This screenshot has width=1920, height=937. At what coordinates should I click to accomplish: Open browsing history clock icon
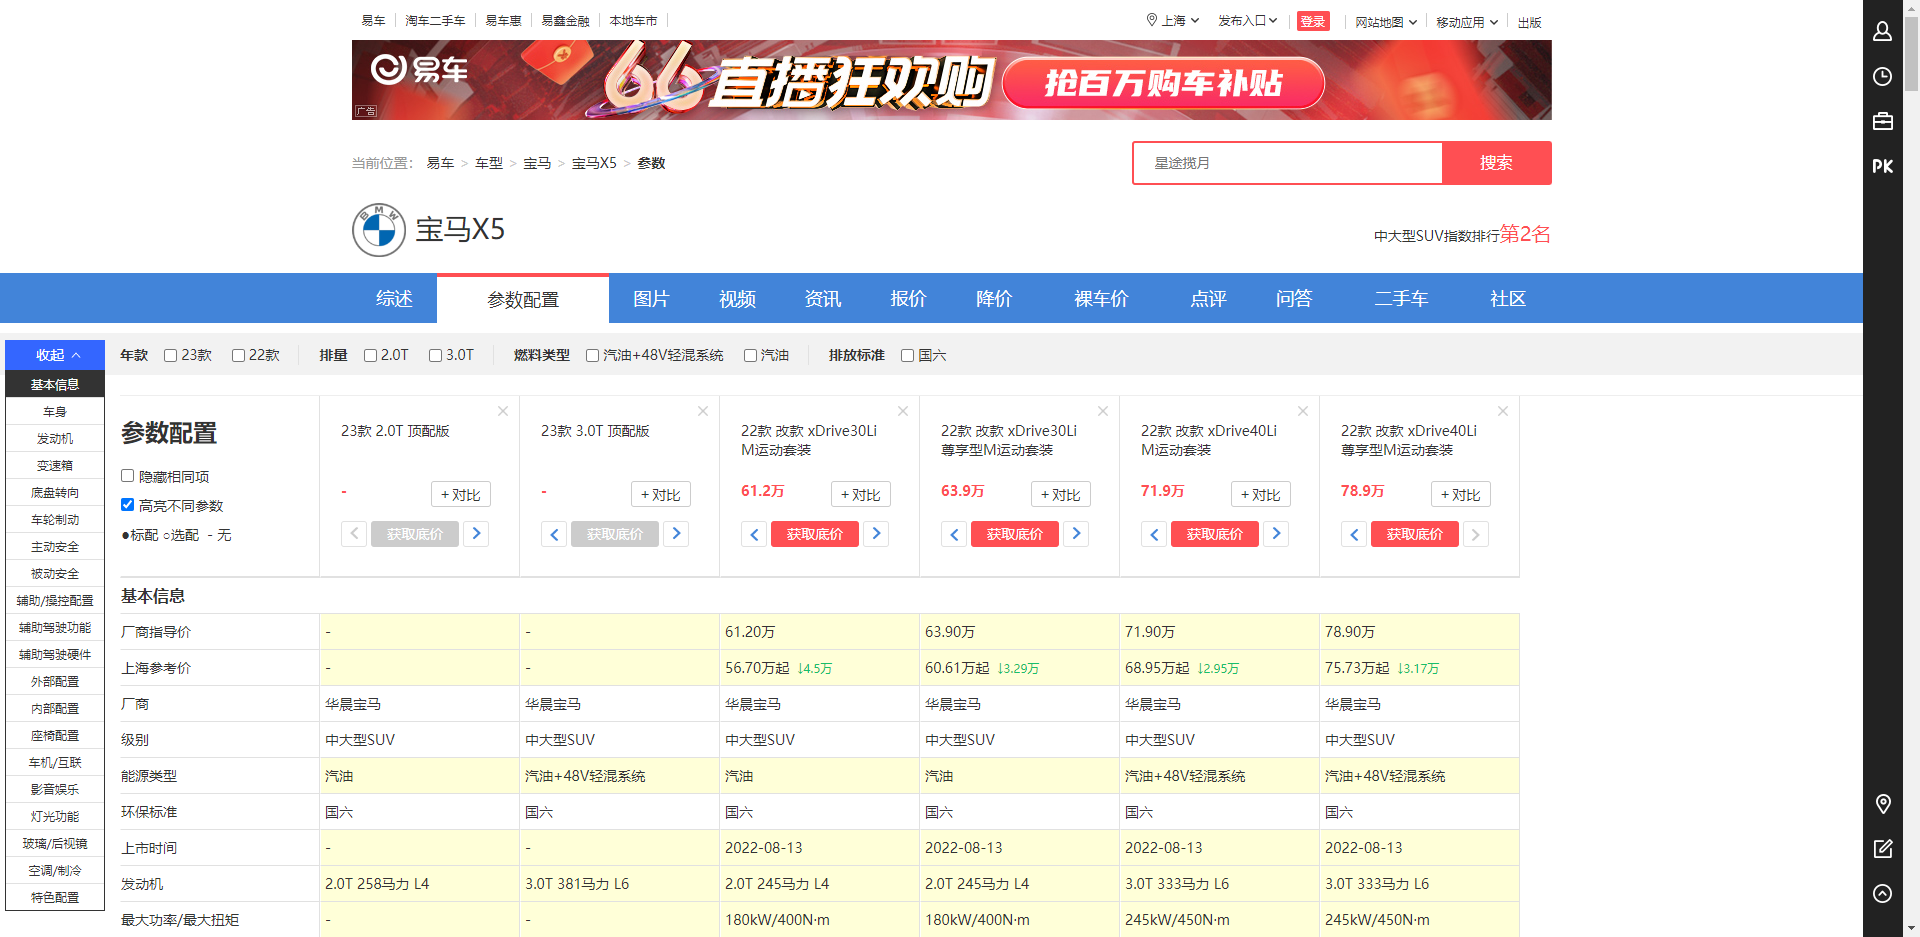point(1882,77)
